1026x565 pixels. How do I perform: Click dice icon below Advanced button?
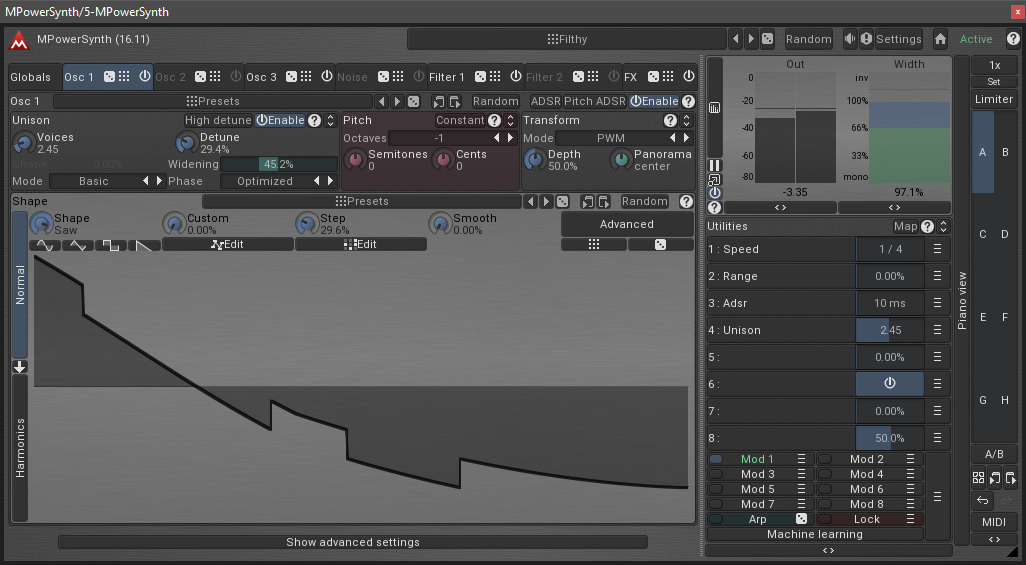(x=660, y=244)
